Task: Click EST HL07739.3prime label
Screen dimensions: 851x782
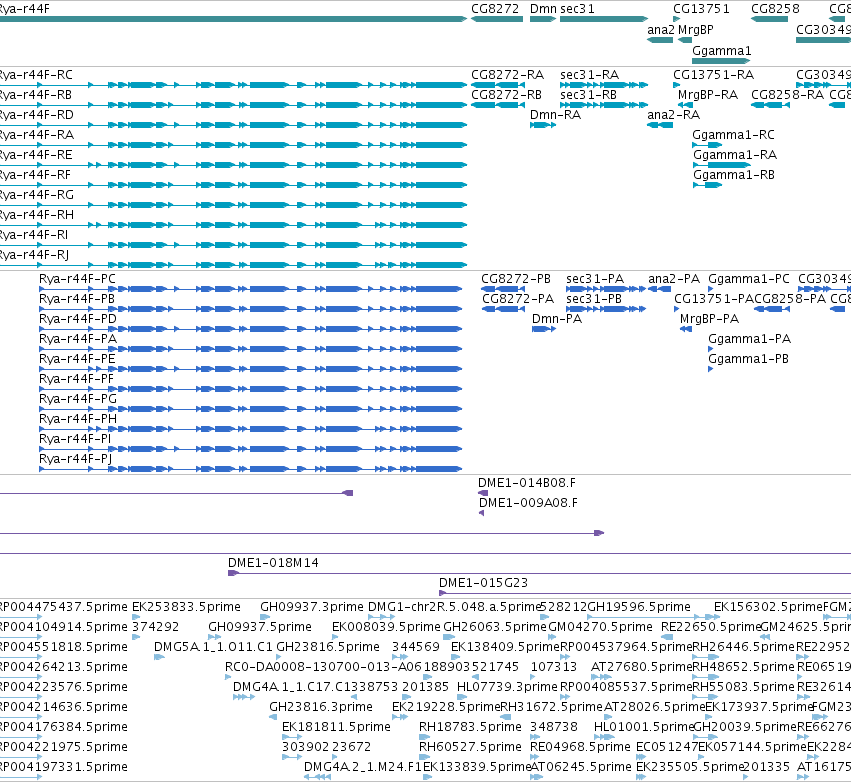Action: [507, 687]
